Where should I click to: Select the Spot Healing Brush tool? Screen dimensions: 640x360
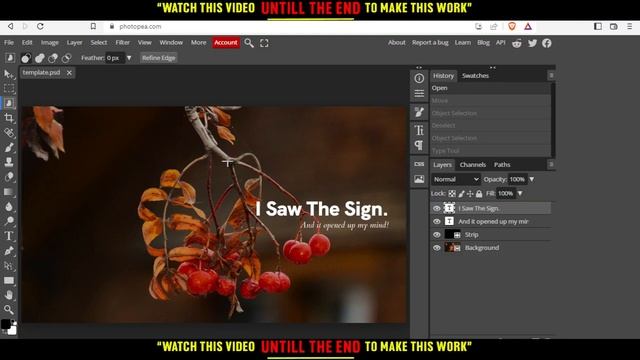tap(9, 133)
